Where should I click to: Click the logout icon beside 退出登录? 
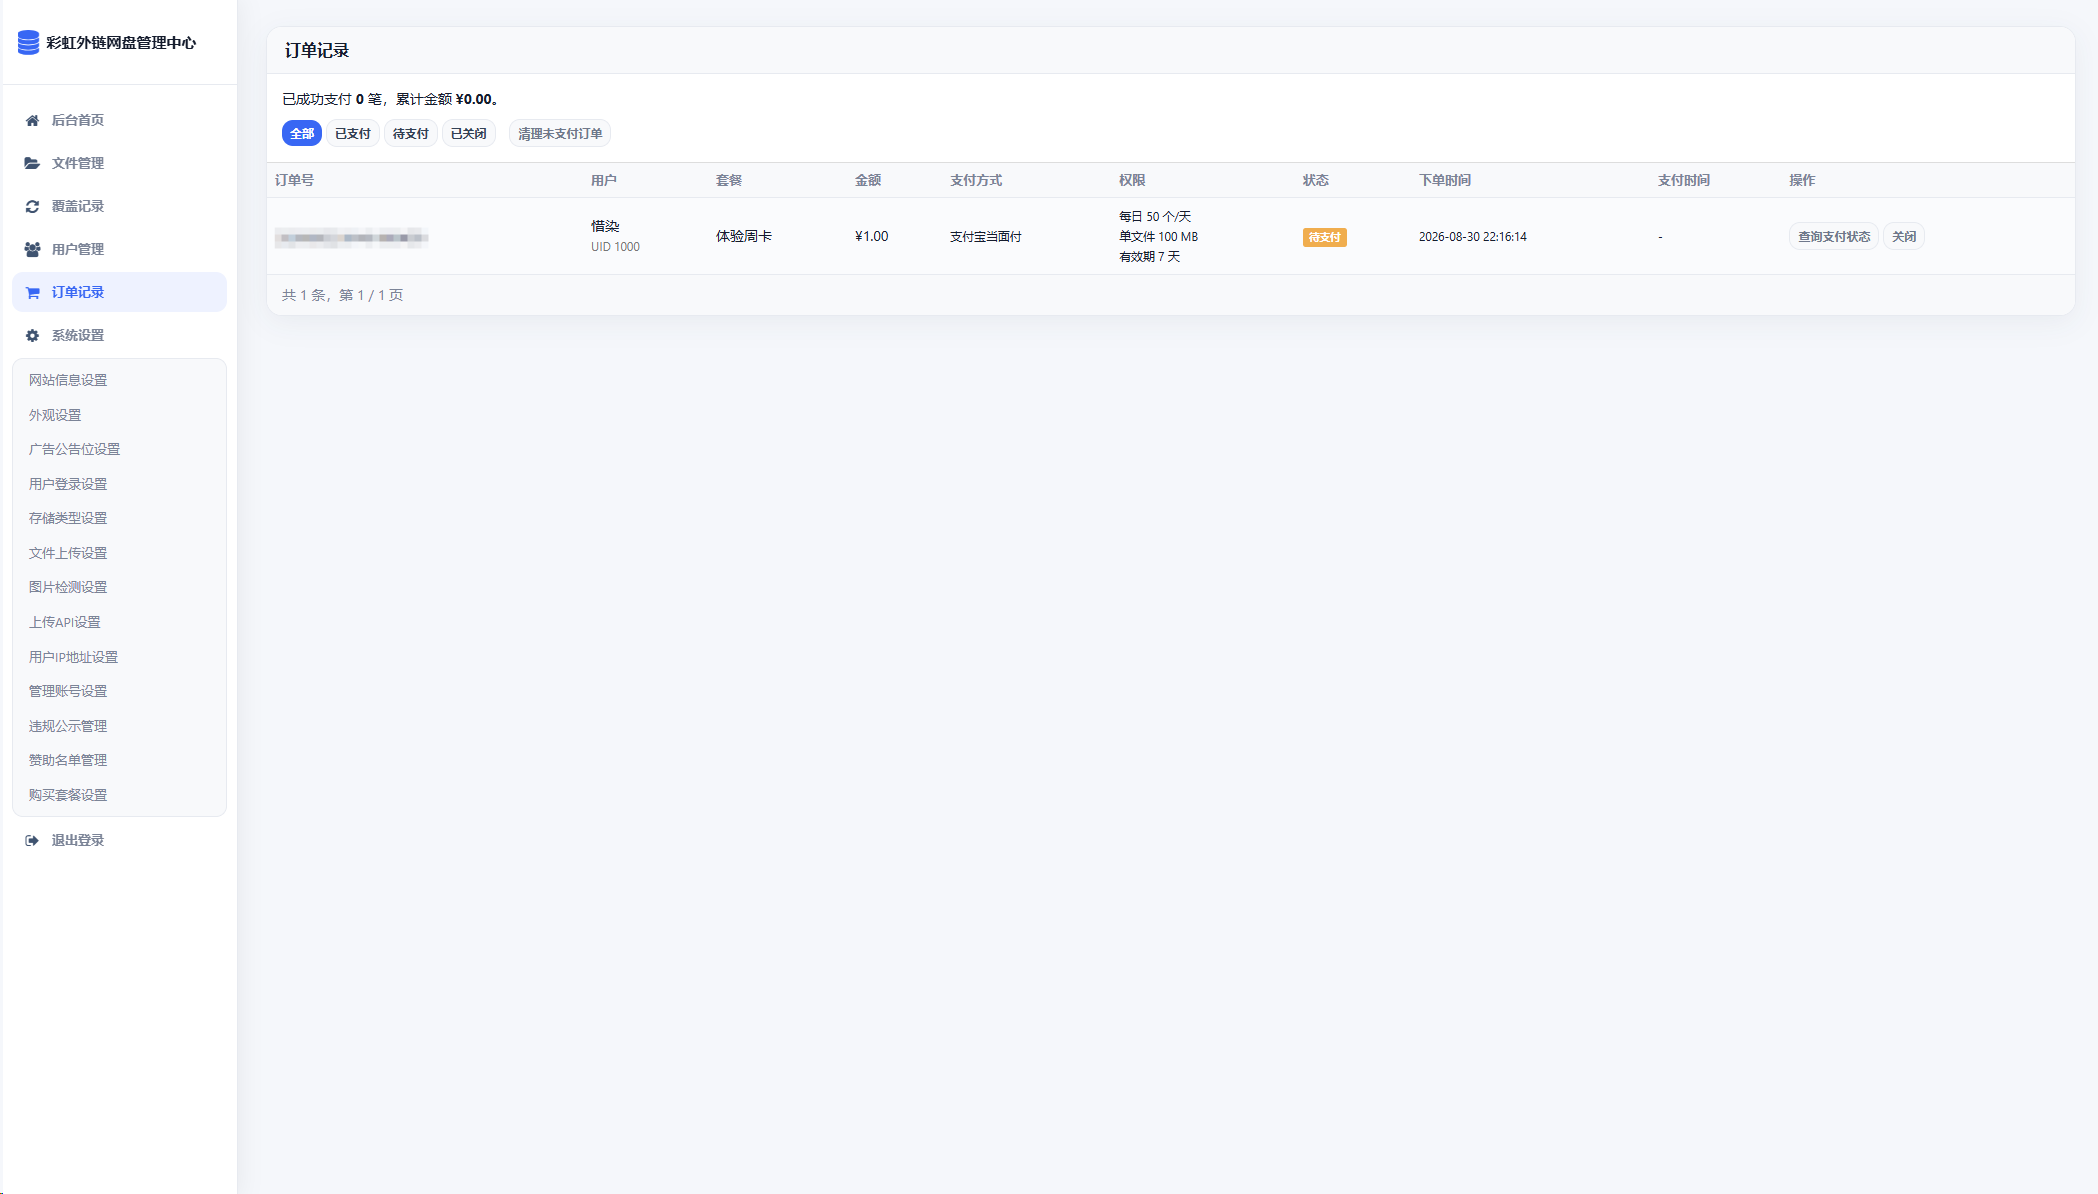32,840
